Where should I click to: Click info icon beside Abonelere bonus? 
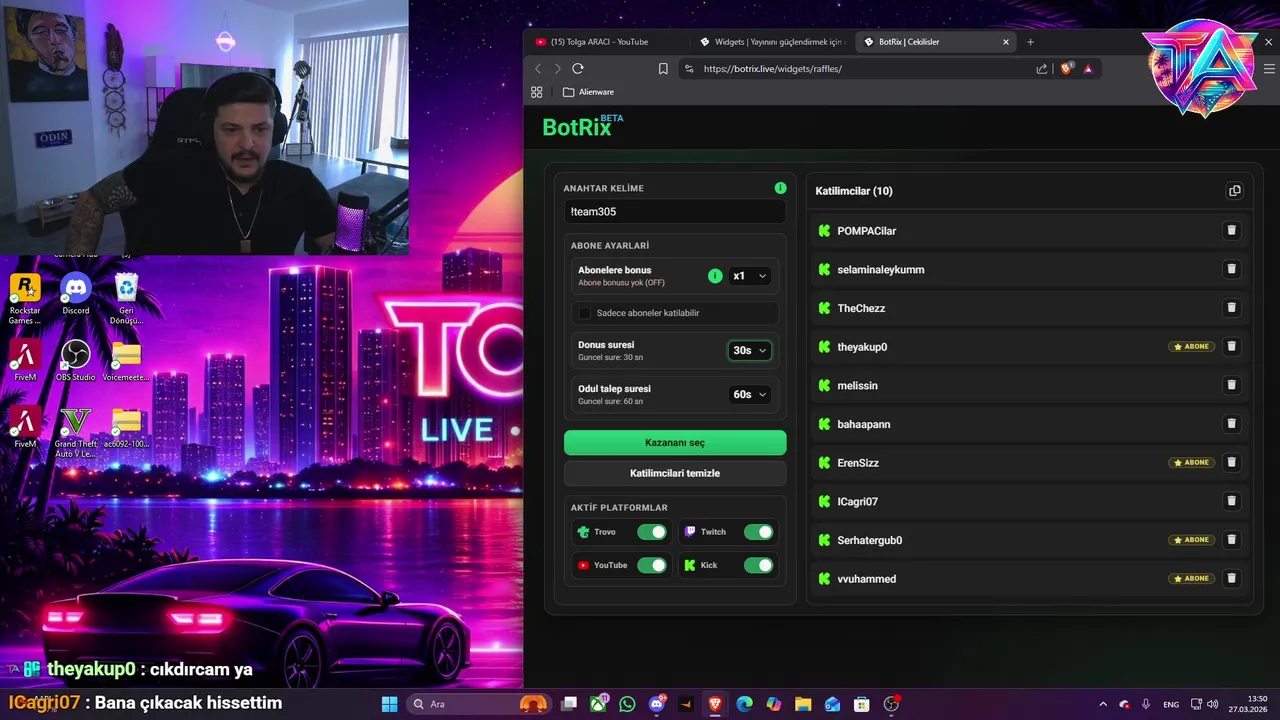[x=715, y=276]
